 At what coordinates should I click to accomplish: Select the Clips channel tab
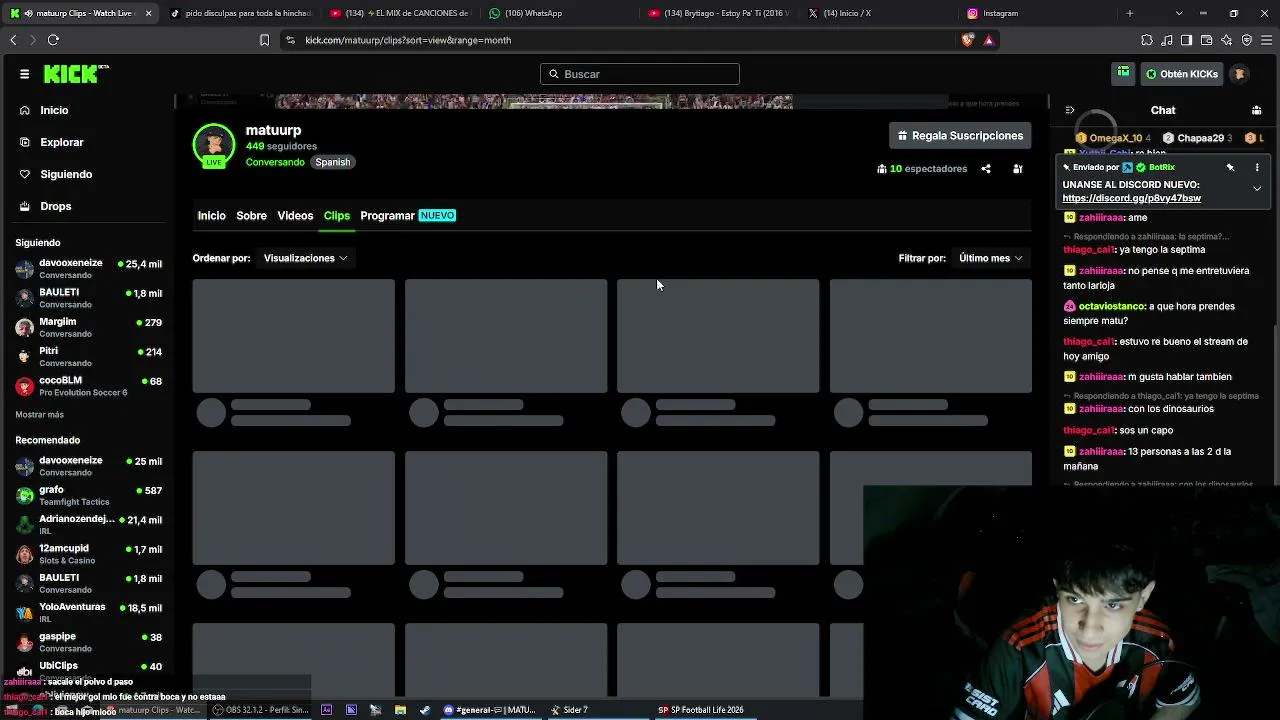pyautogui.click(x=337, y=216)
